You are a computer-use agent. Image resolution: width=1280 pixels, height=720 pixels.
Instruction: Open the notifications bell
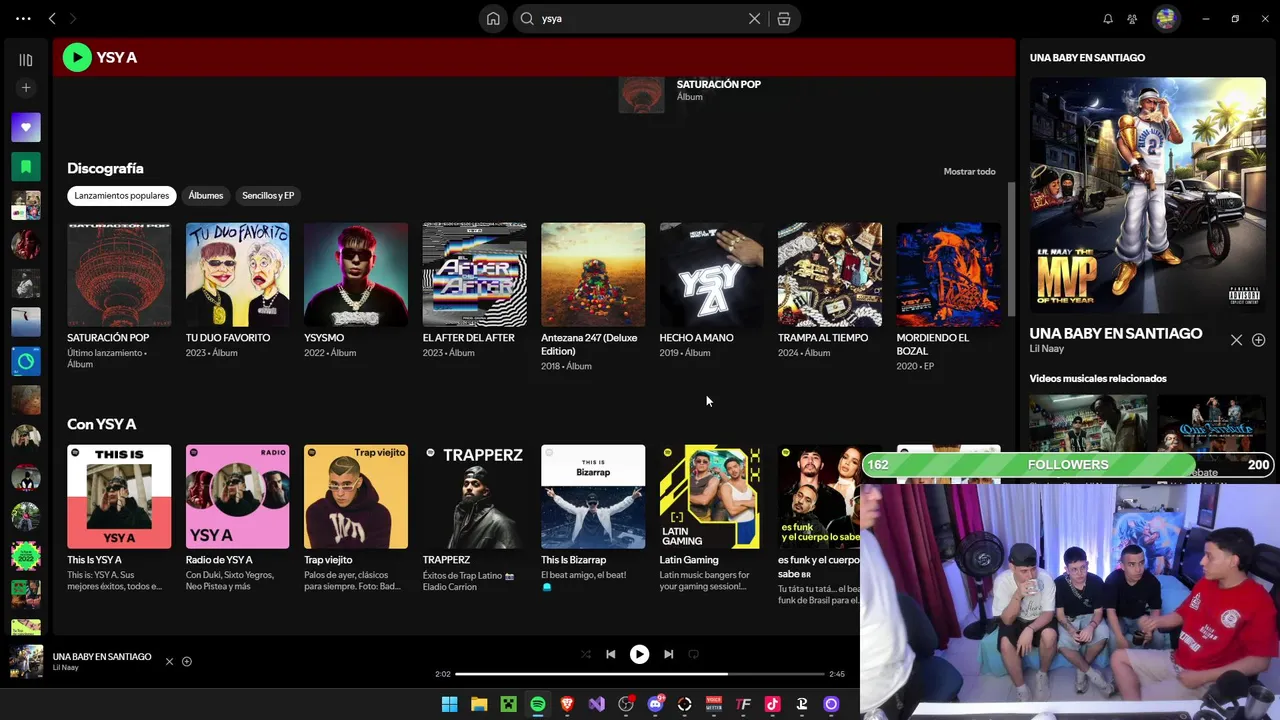point(1108,18)
